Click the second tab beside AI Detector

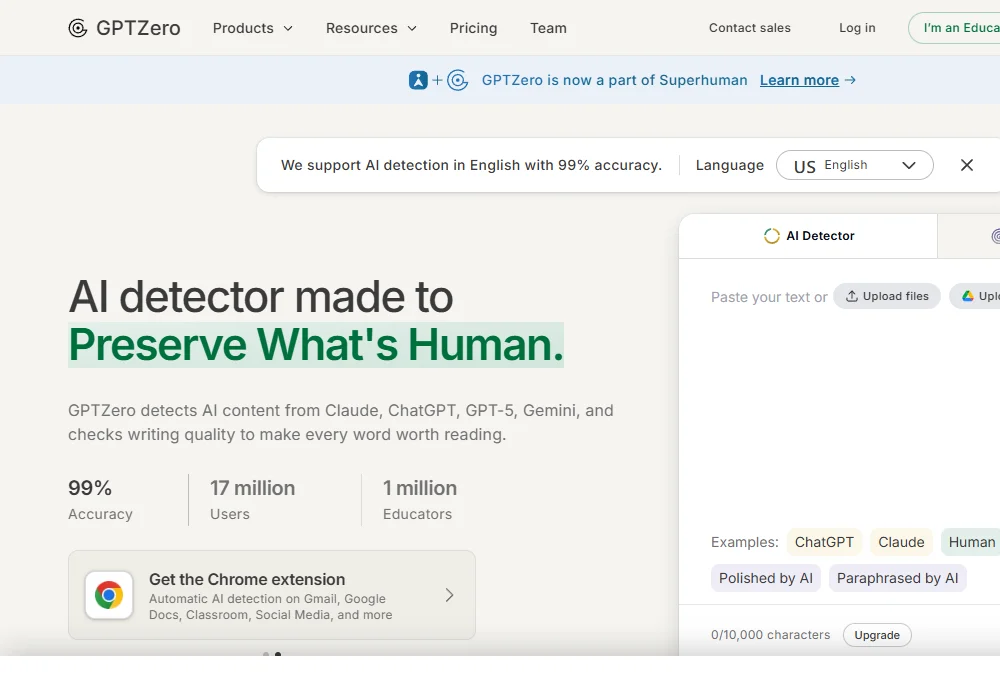969,236
